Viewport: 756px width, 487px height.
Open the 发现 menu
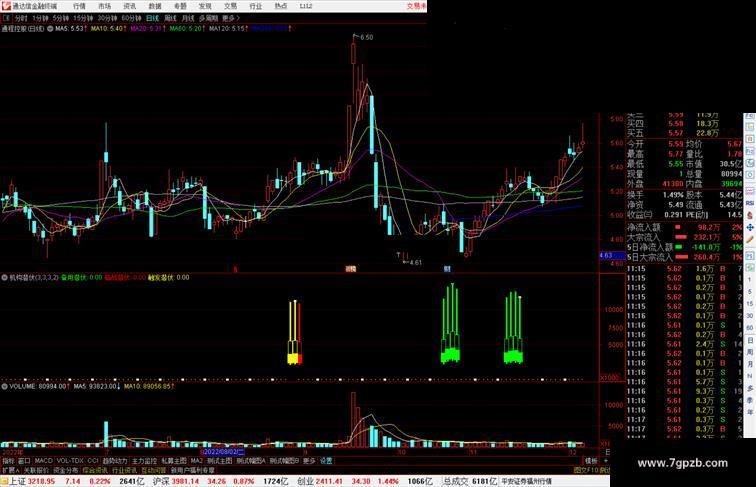(x=205, y=6)
